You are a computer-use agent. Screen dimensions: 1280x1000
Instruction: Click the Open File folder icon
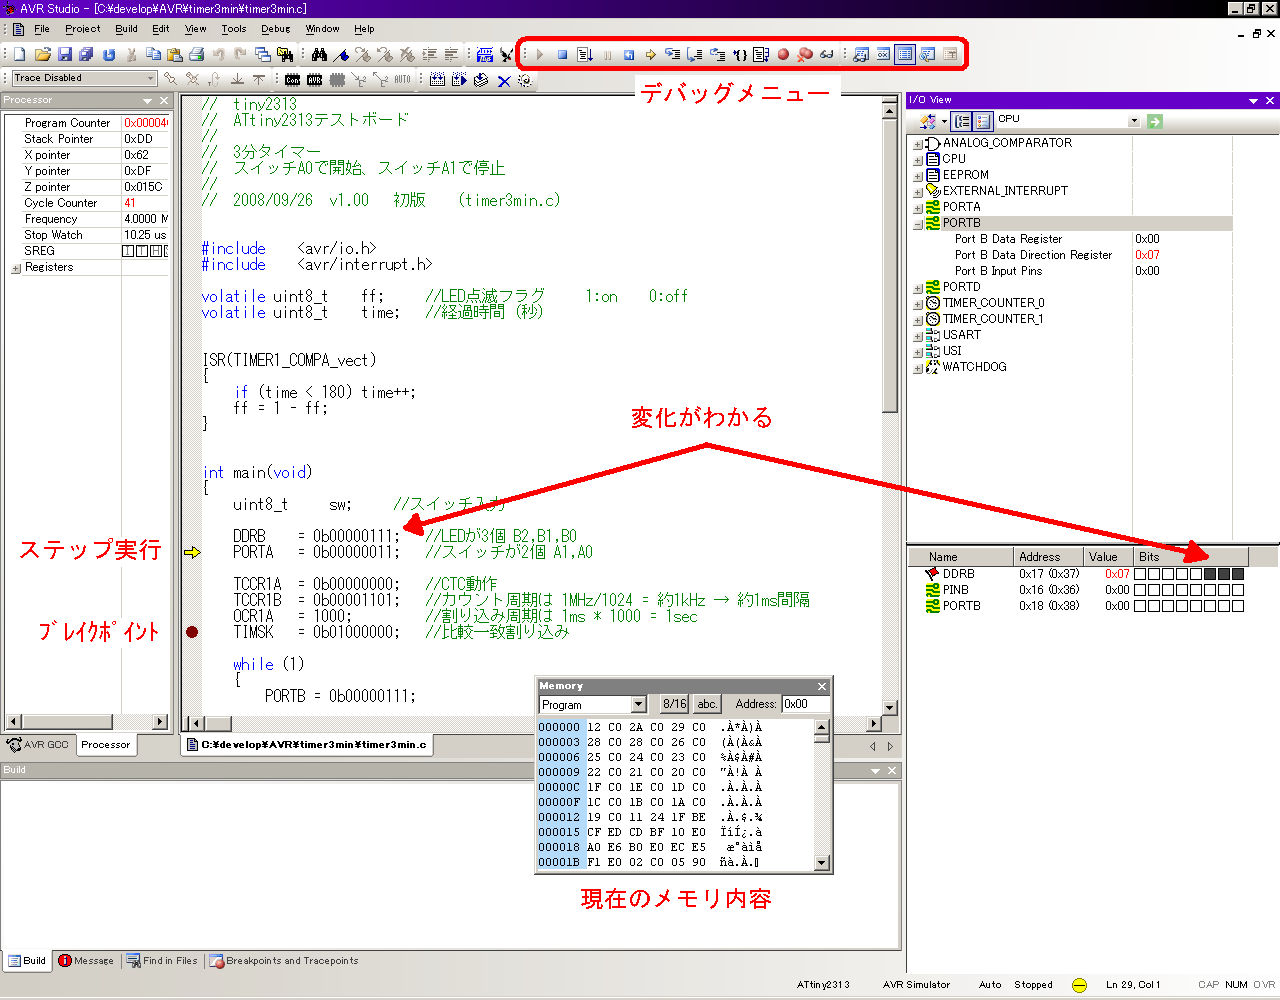coord(42,55)
